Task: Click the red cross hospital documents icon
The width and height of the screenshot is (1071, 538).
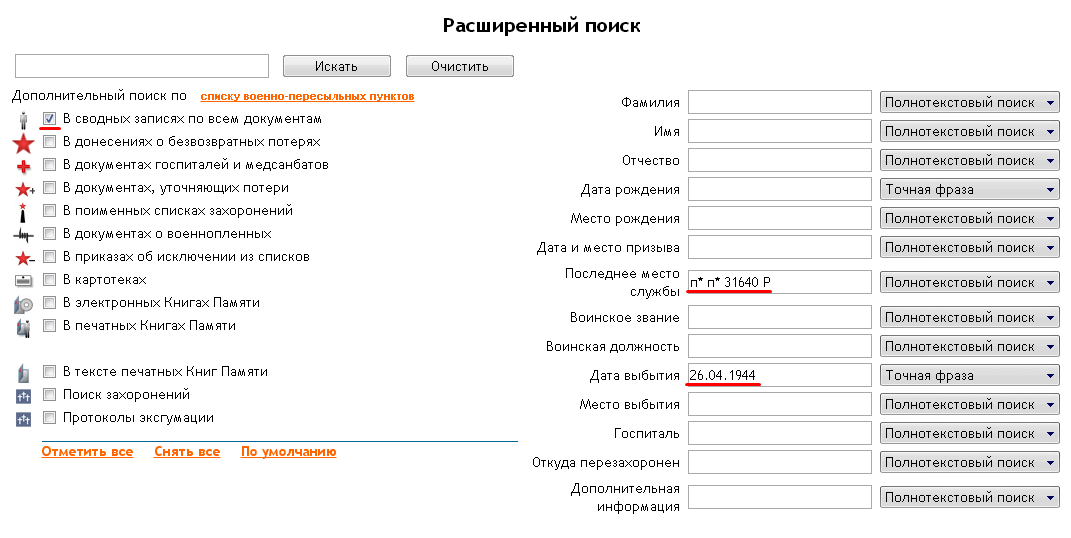Action: [x=23, y=166]
